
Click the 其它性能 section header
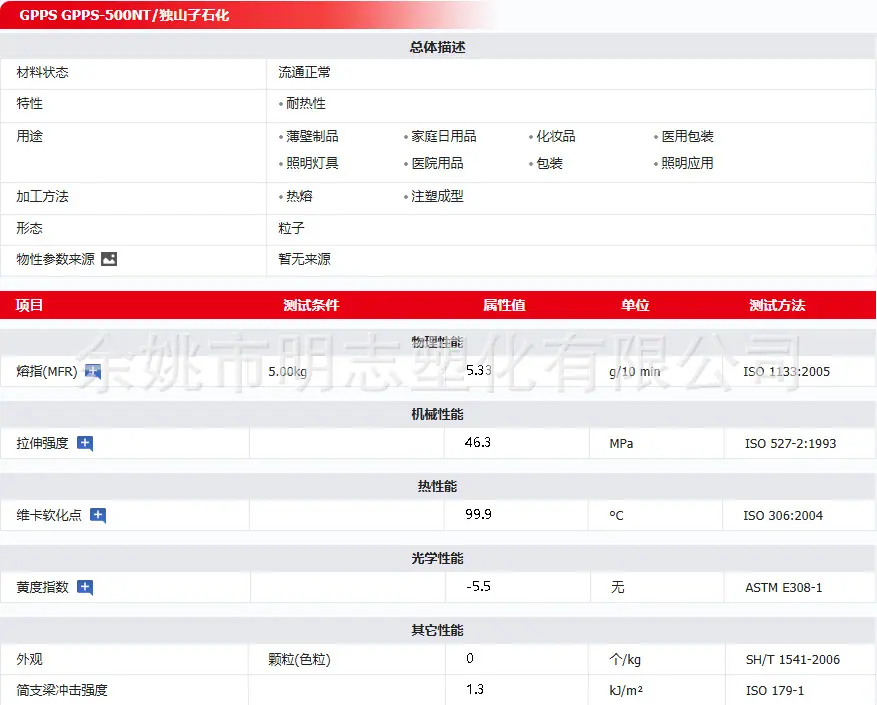tap(437, 631)
